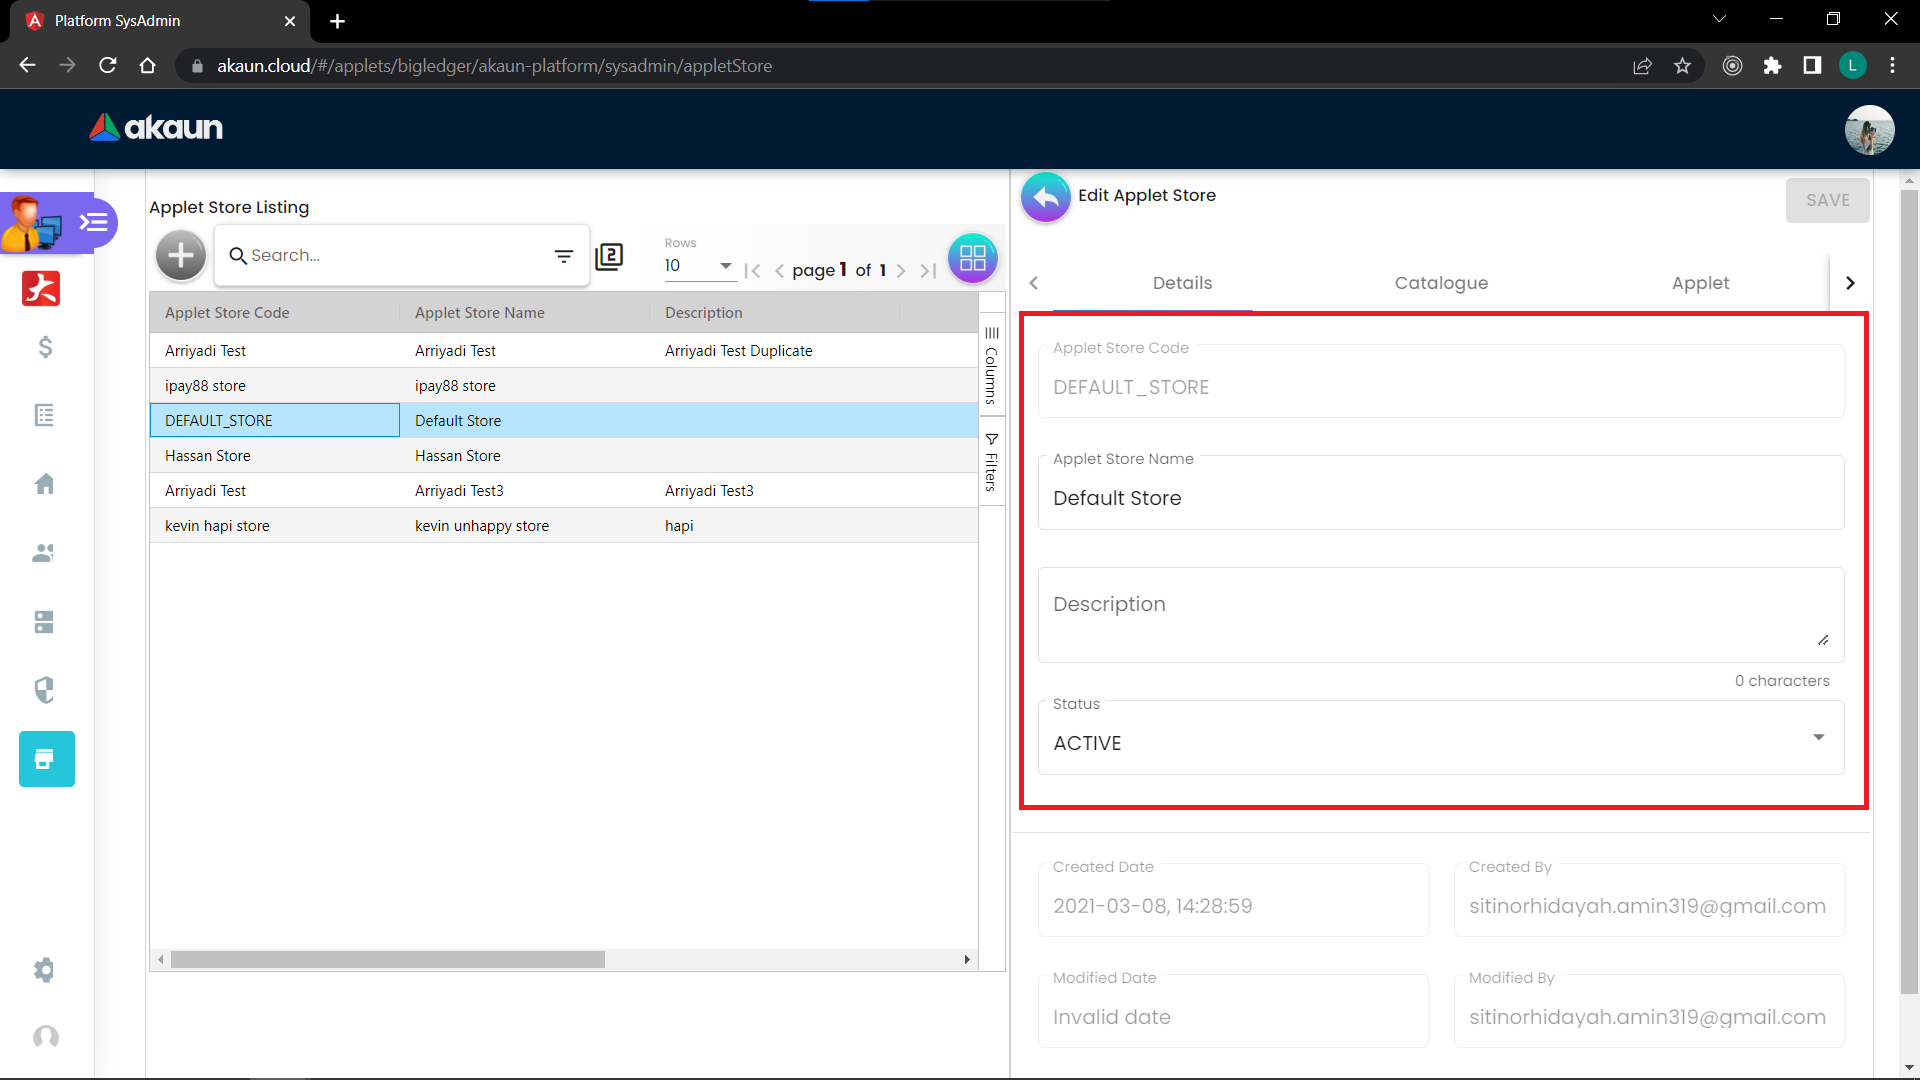Screen dimensions: 1920x1080
Task: Switch to the Applet tab
Action: [1700, 283]
